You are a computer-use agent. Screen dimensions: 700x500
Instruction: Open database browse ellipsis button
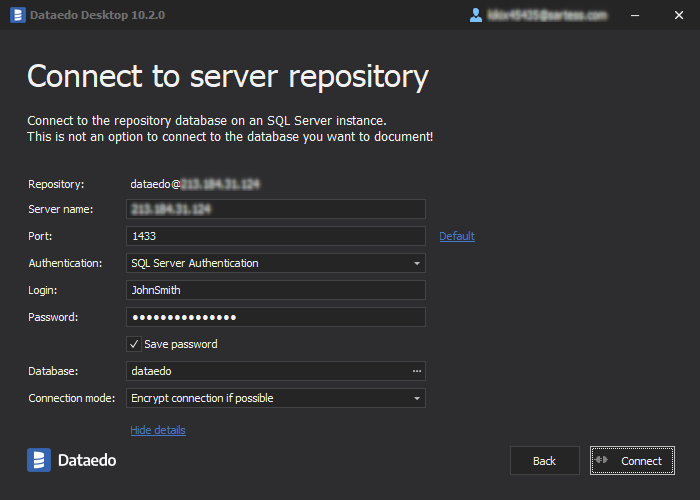[x=417, y=371]
